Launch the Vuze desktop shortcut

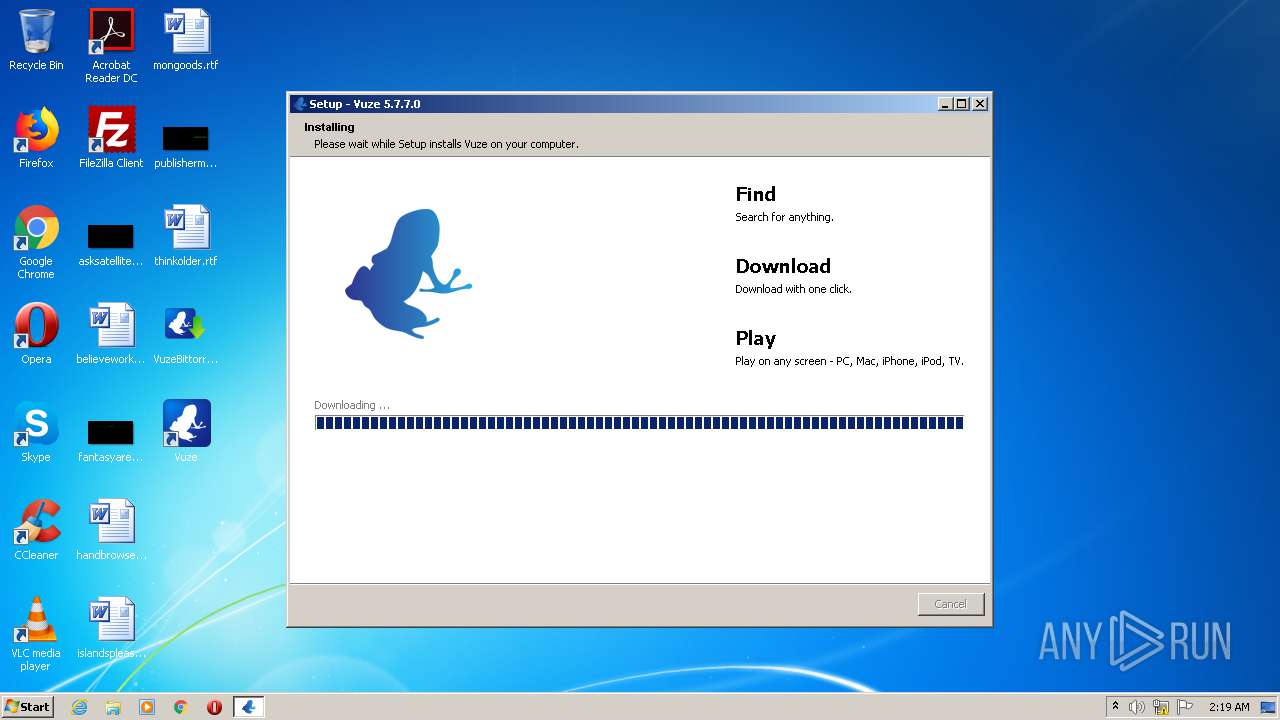tap(186, 432)
